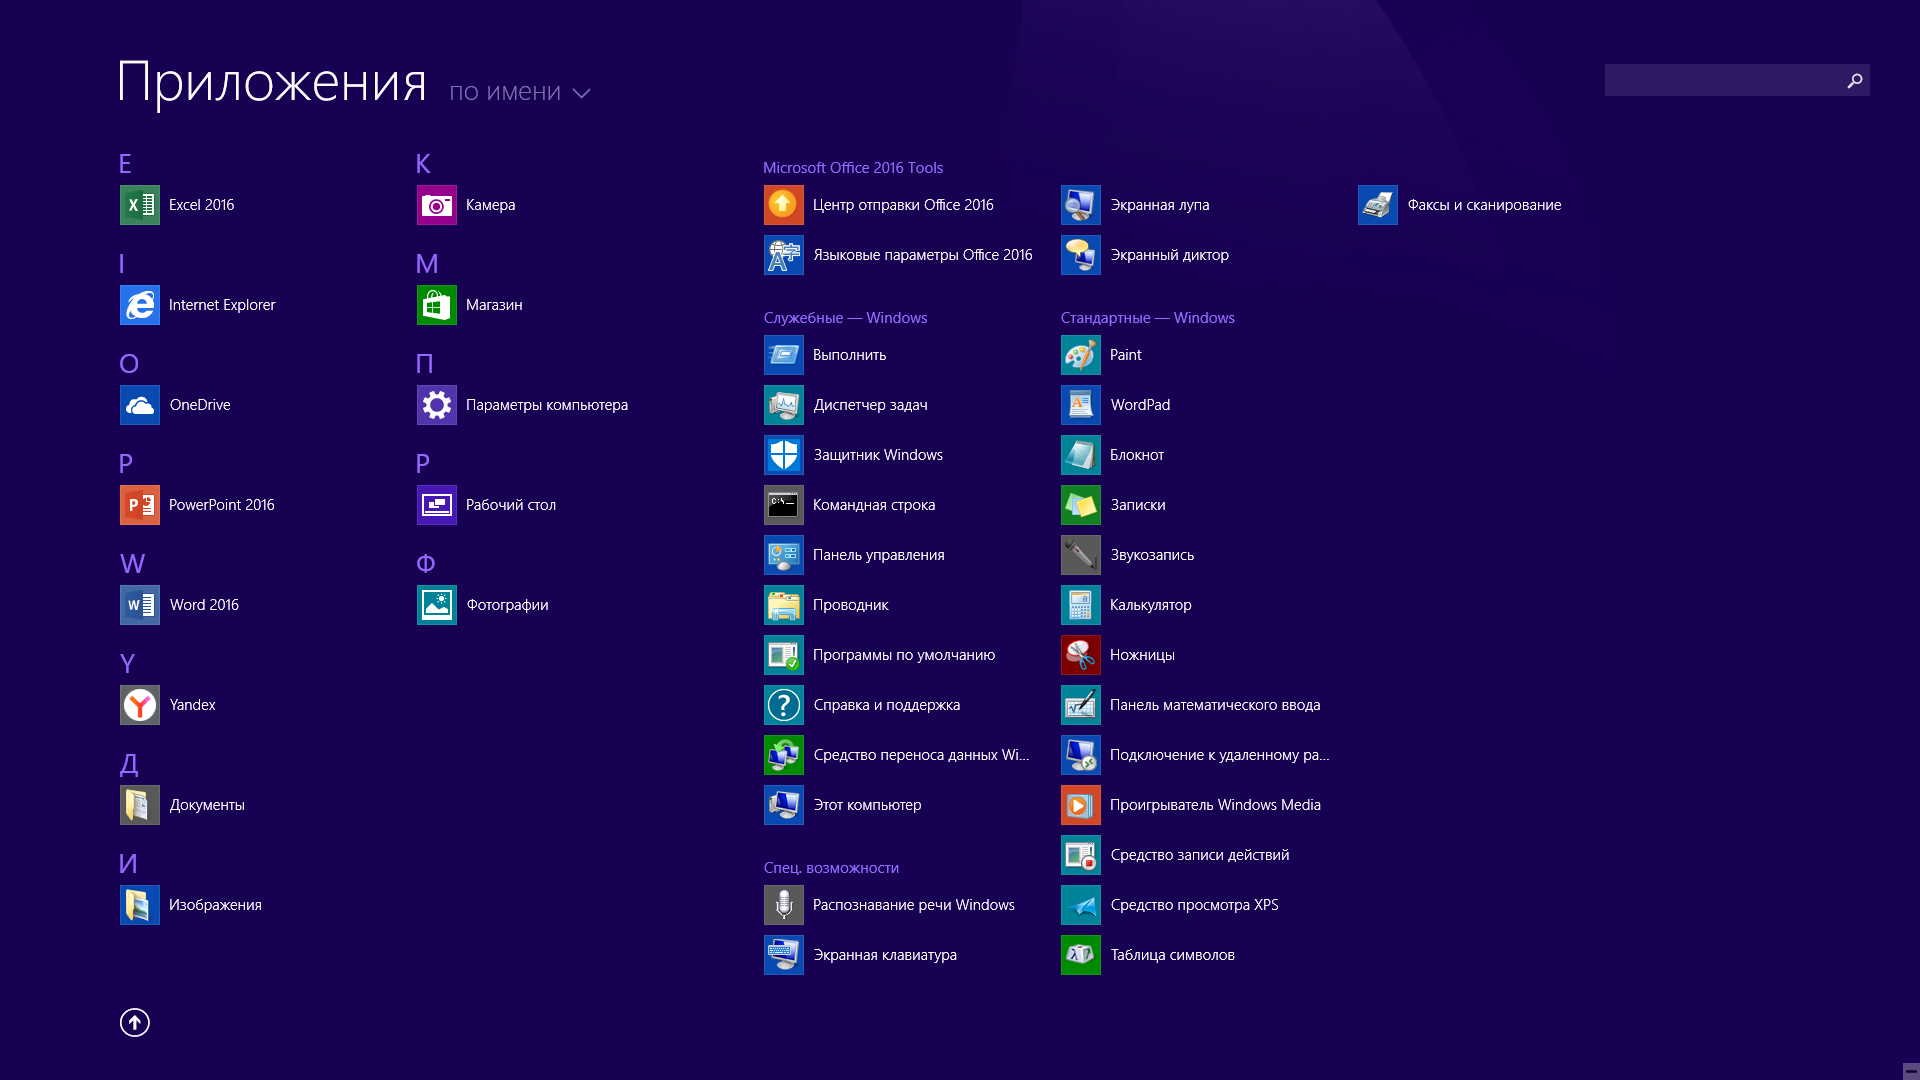Launch the Командная строка command prompt icon
The height and width of the screenshot is (1080, 1920).
pyautogui.click(x=783, y=505)
